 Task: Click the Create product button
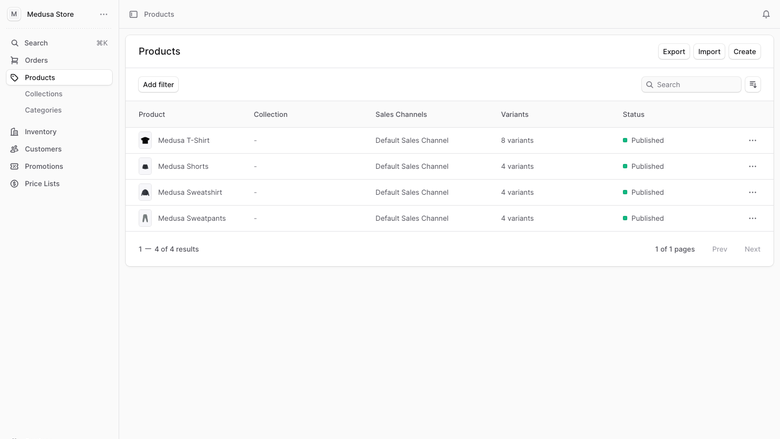[x=744, y=52]
